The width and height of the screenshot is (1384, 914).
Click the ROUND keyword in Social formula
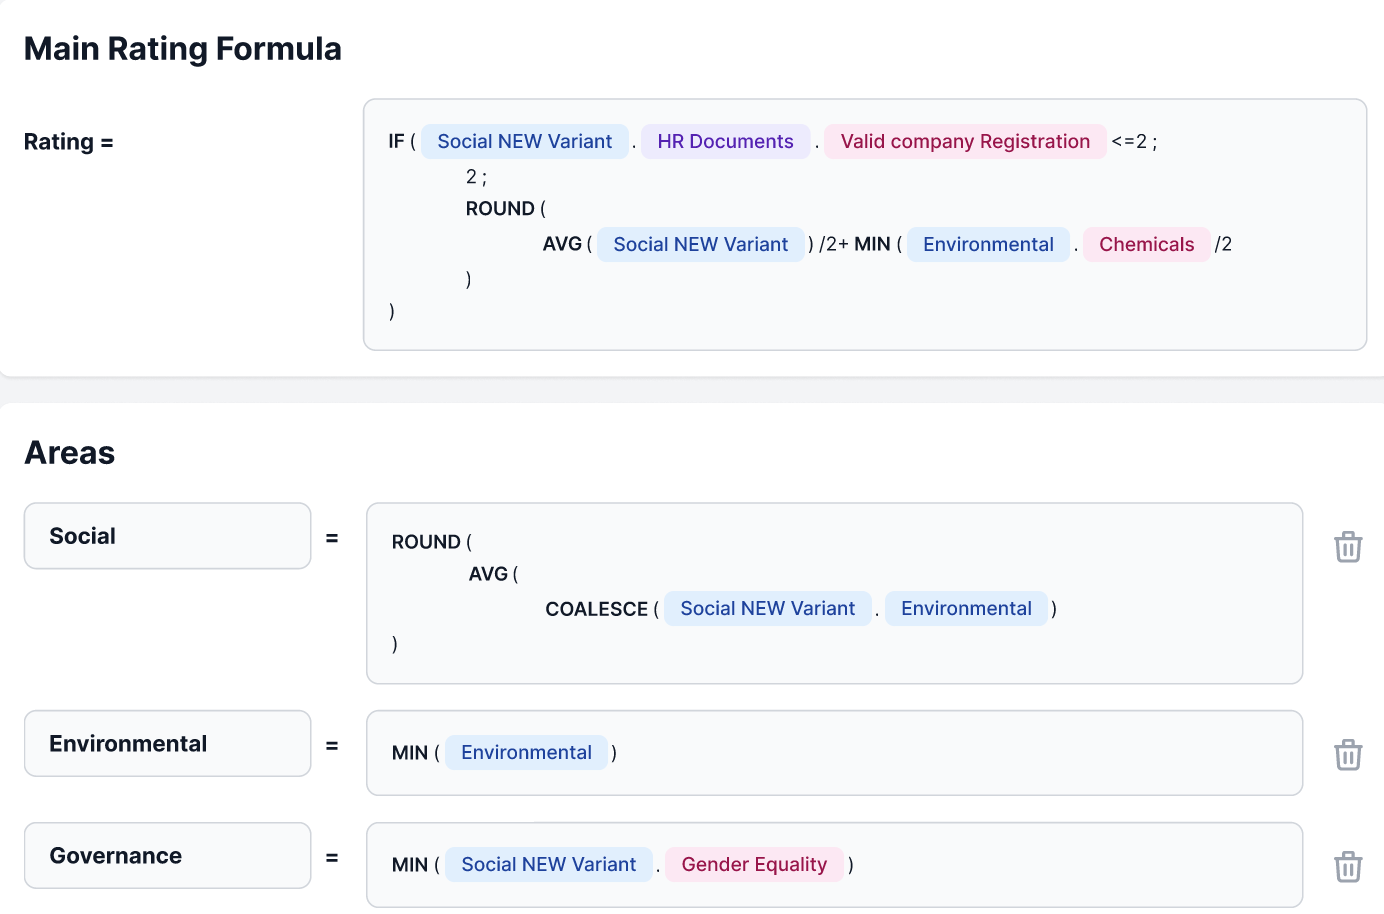coord(426,542)
